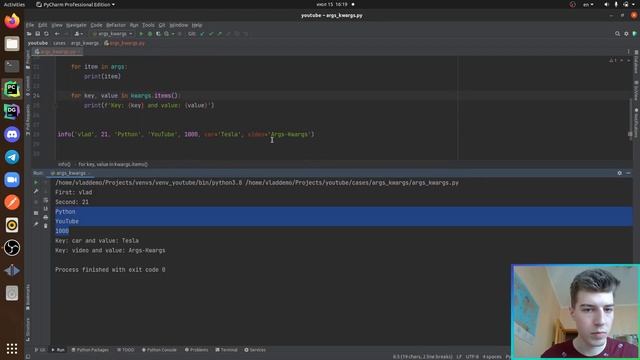Image resolution: width=640 pixels, height=360 pixels.
Task: Open the args_kwargs run configuration dropdown
Action: [x=113, y=34]
